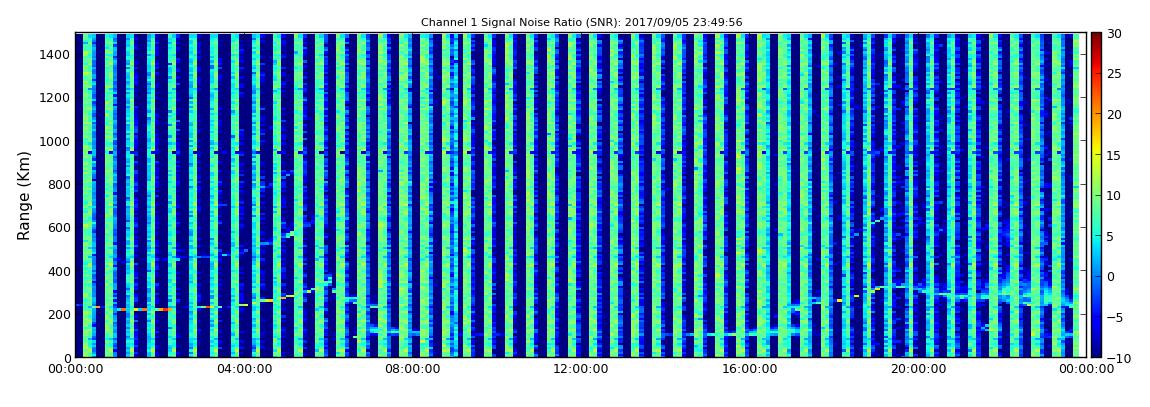Click the colorbar value −10 label
This screenshot has height=407, width=1150.
click(x=1118, y=357)
